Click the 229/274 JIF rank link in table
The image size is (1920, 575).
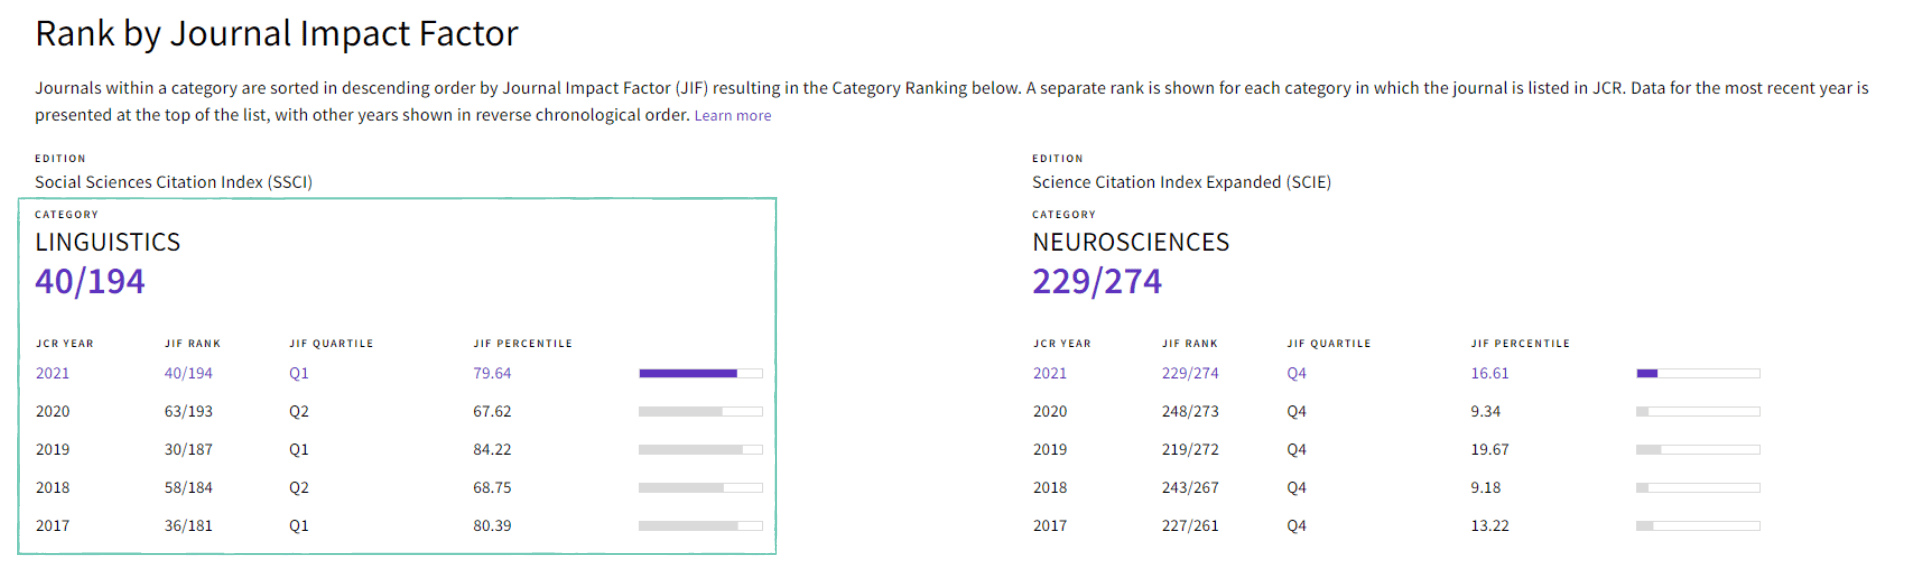coord(1190,373)
